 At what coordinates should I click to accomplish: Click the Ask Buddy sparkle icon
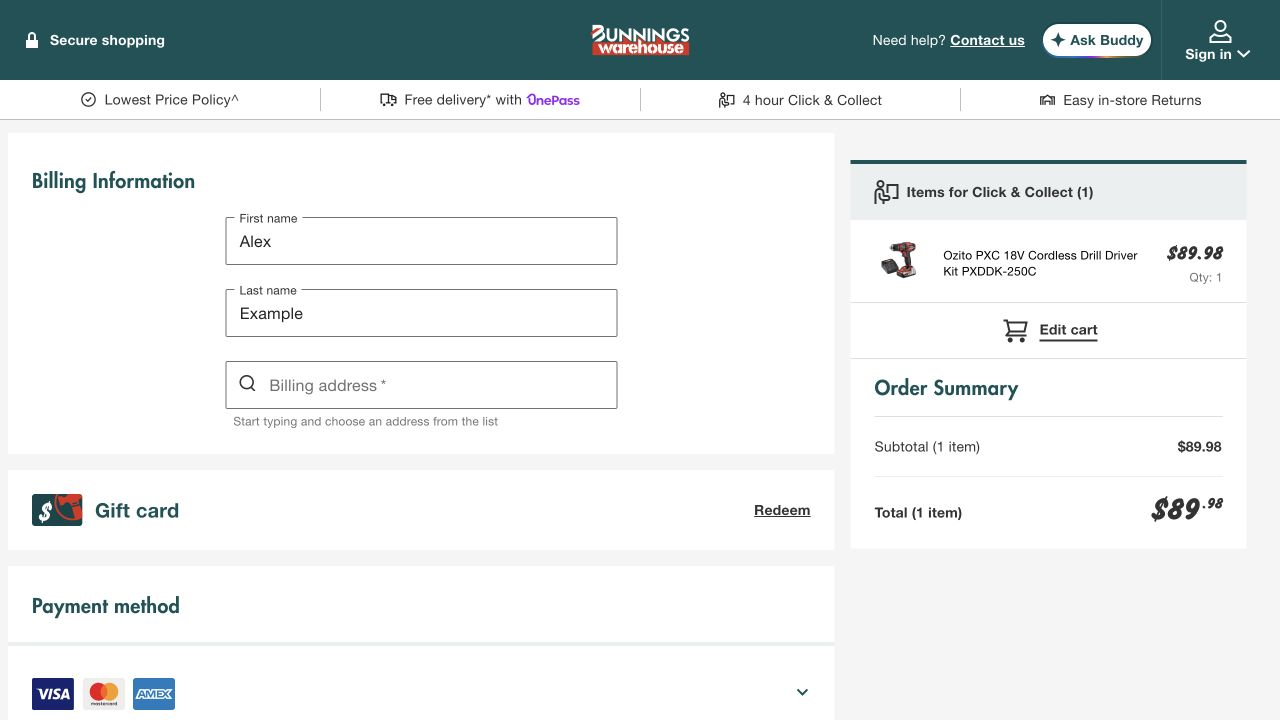pyautogui.click(x=1058, y=40)
